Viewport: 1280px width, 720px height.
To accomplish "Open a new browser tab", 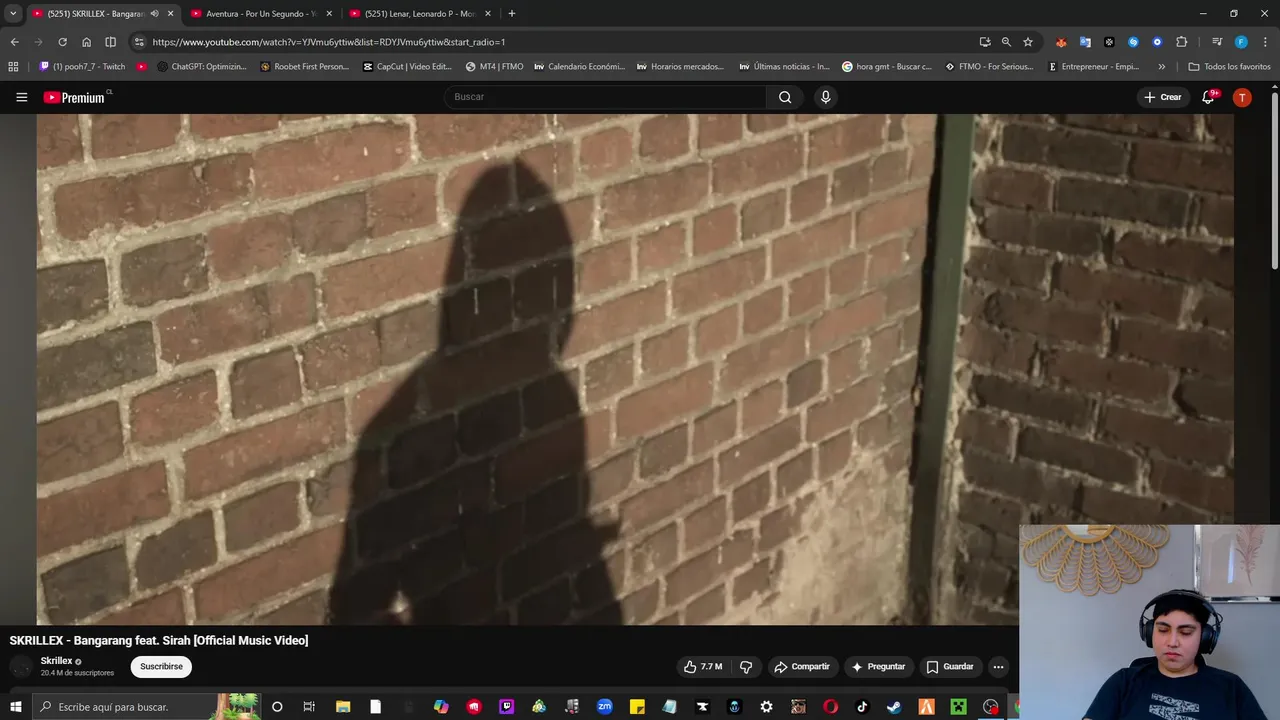I will coord(512,14).
